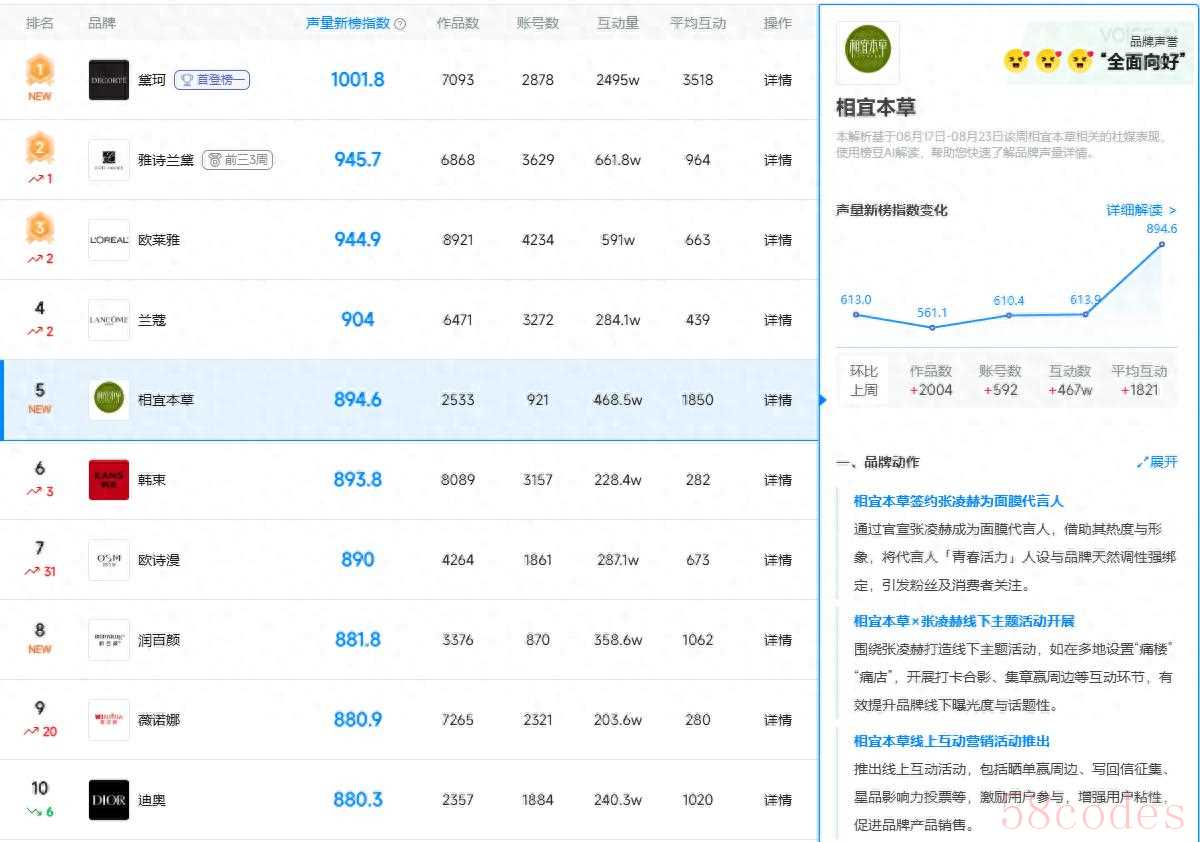The height and width of the screenshot is (842, 1200).
Task: Click the 品牌 column header
Action: (102, 23)
